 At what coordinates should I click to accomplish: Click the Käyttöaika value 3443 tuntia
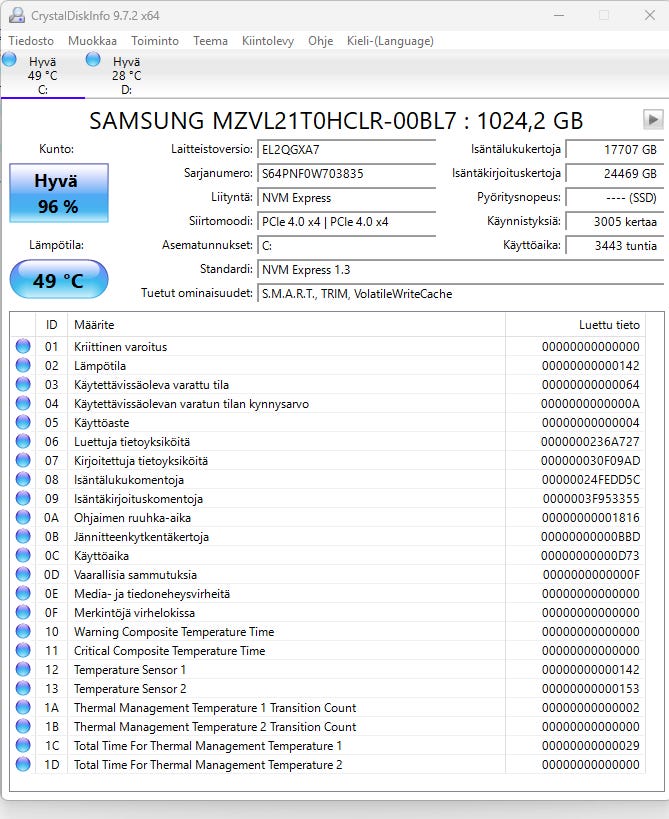(615, 245)
